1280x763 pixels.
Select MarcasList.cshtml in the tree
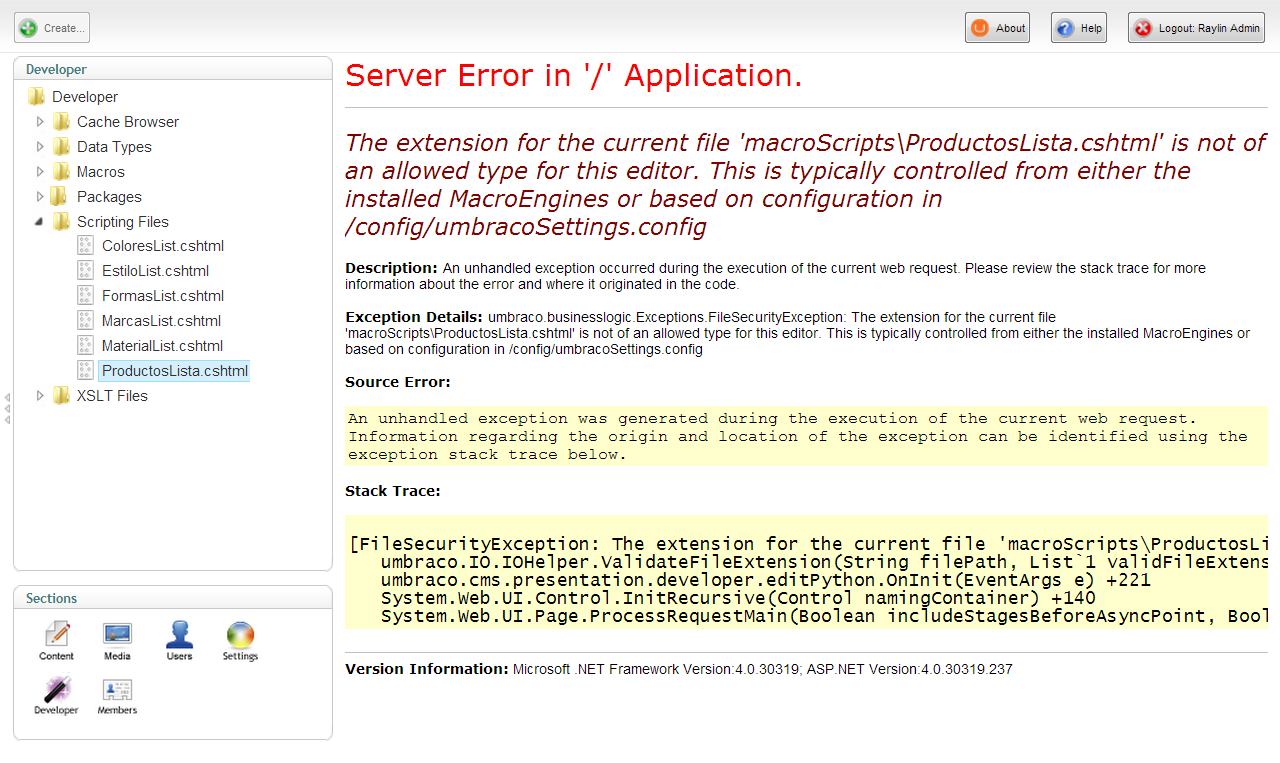(x=161, y=320)
